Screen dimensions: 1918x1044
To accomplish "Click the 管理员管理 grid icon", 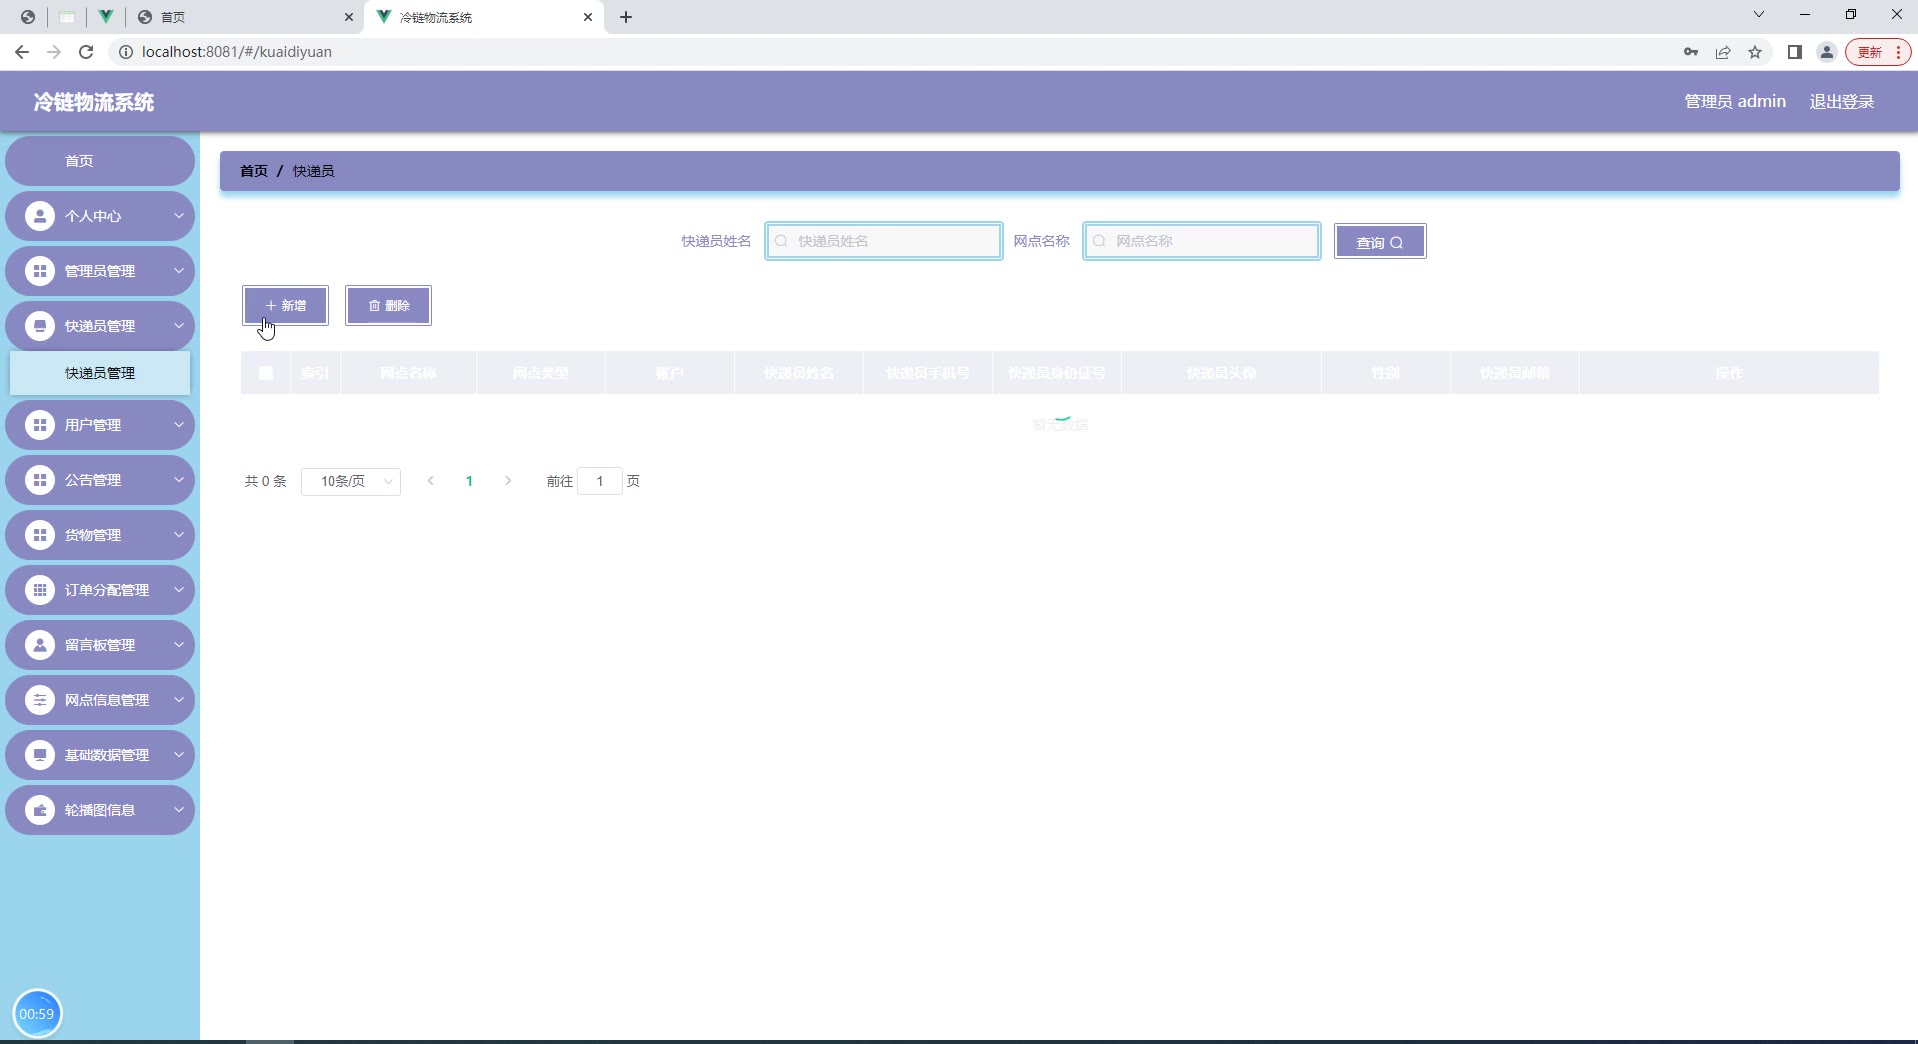I will point(40,271).
